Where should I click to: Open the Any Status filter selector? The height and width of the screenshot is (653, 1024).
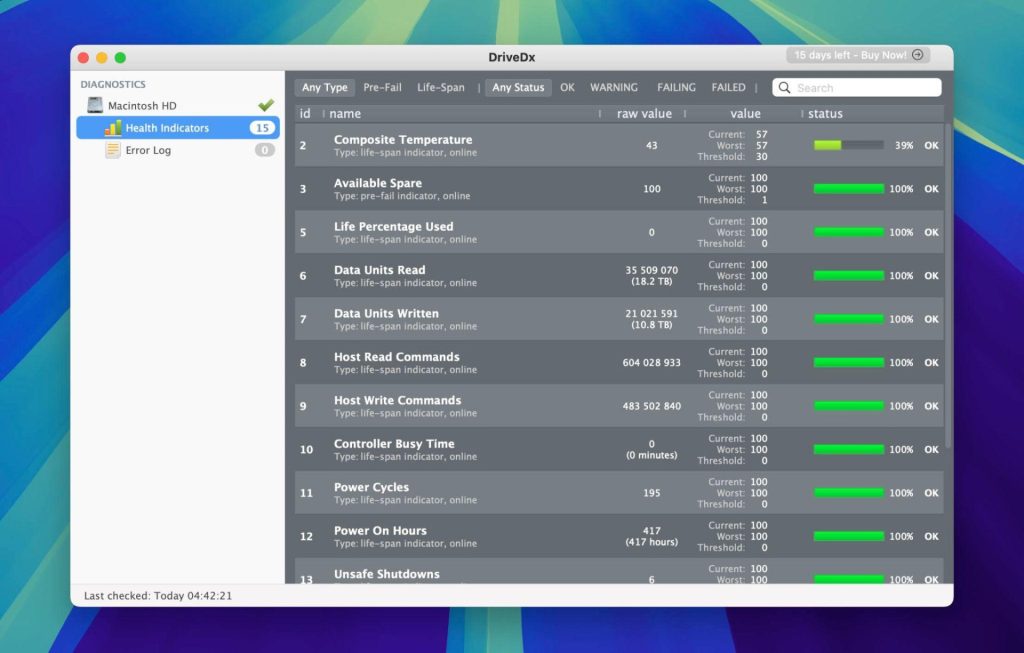[518, 87]
